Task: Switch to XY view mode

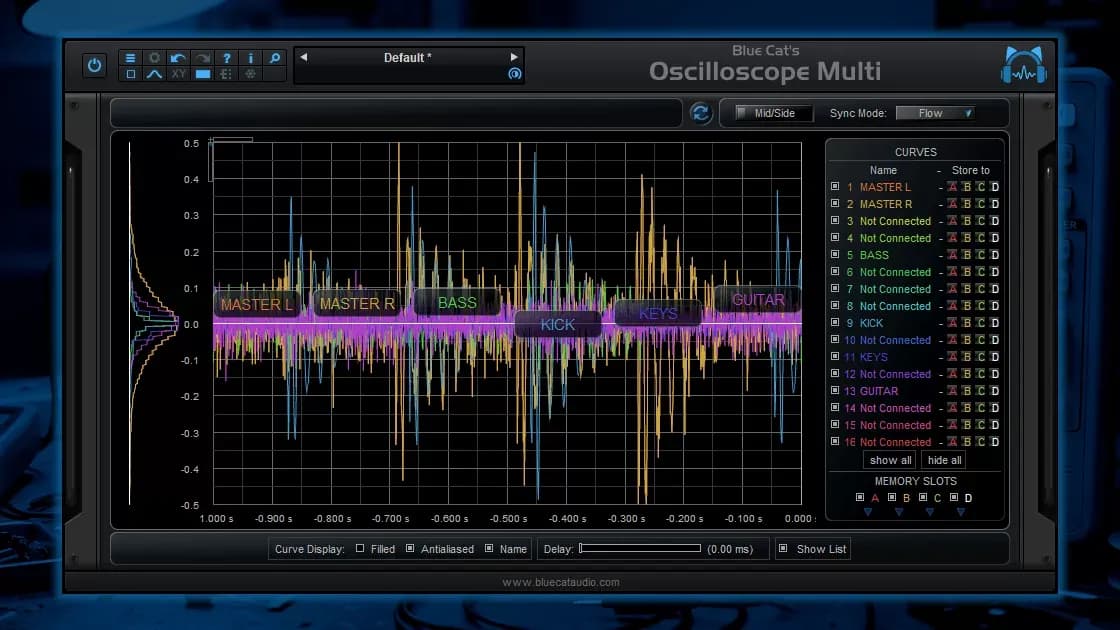Action: (x=179, y=74)
